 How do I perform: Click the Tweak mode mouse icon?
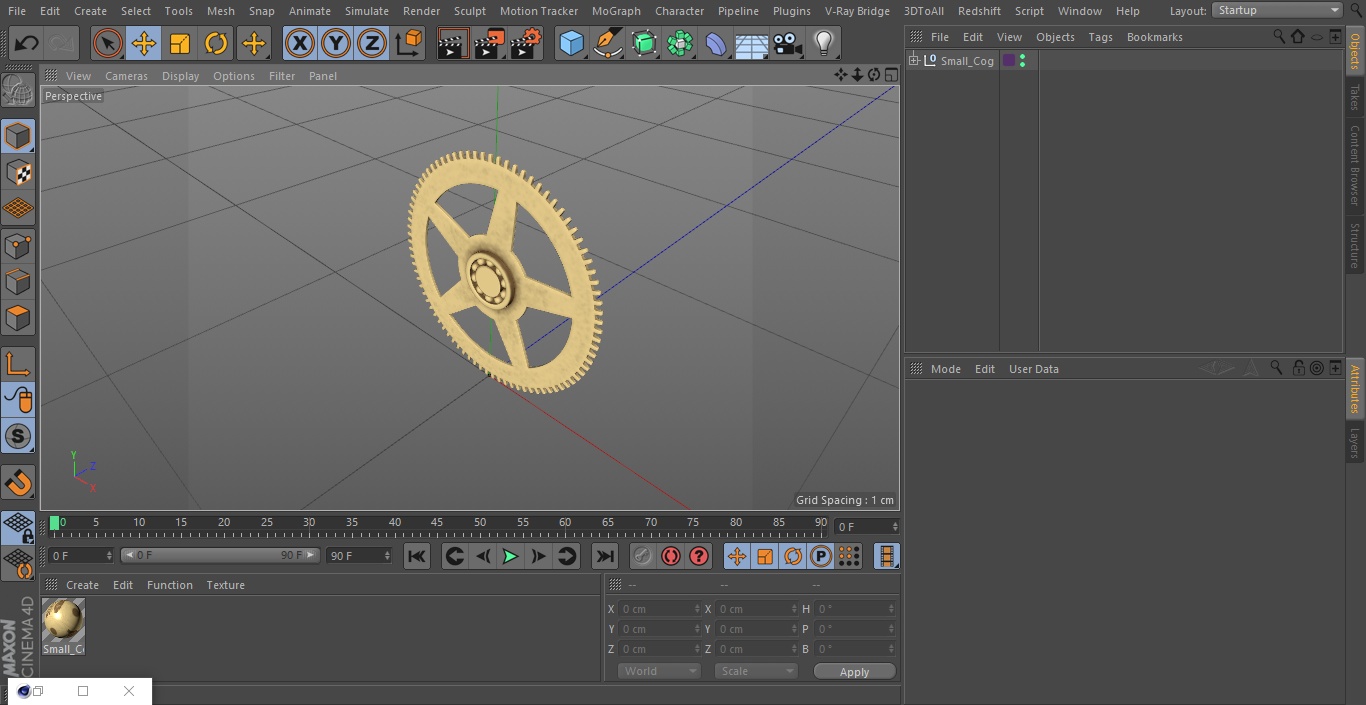18,400
